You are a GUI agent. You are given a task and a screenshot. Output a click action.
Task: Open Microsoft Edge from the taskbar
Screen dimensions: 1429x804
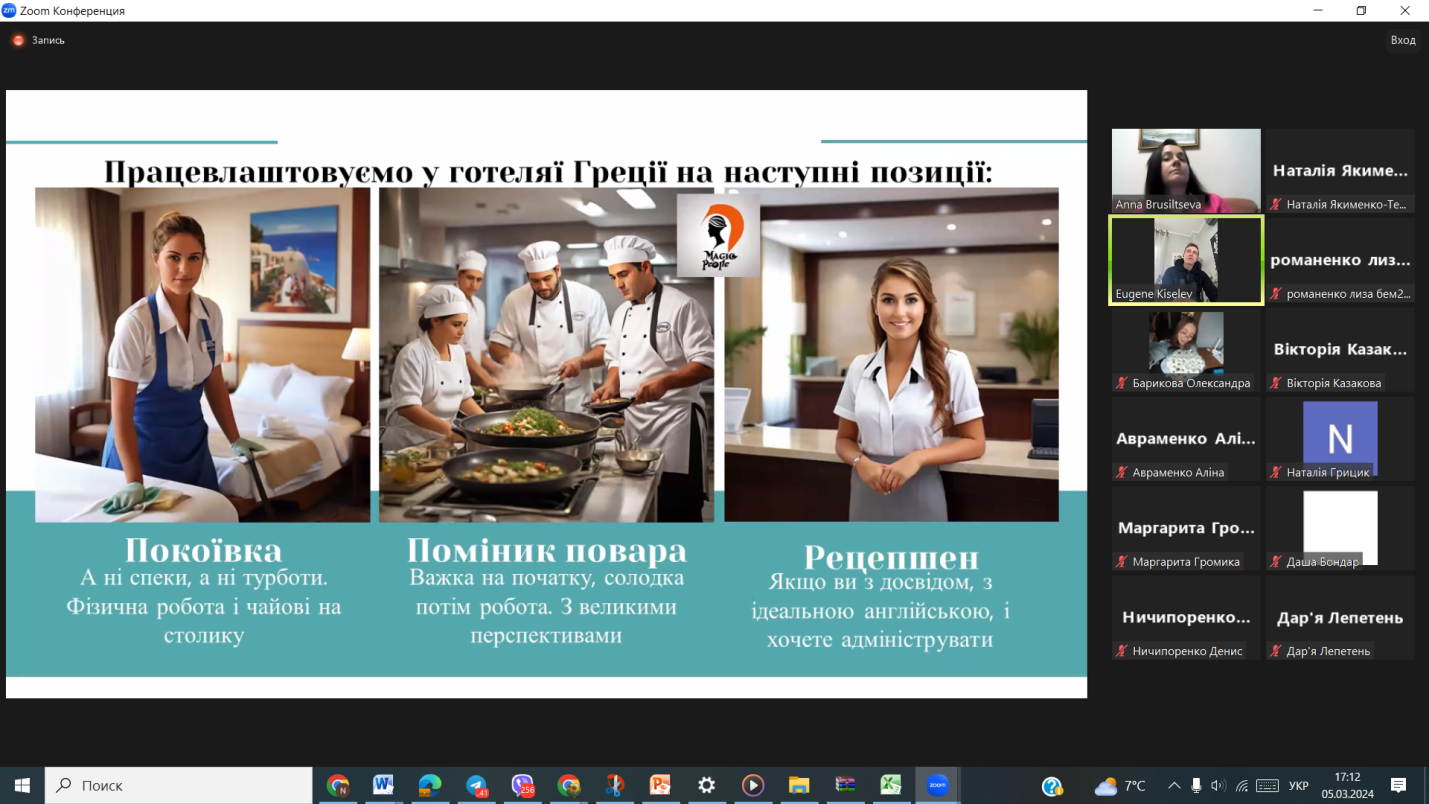(x=430, y=786)
